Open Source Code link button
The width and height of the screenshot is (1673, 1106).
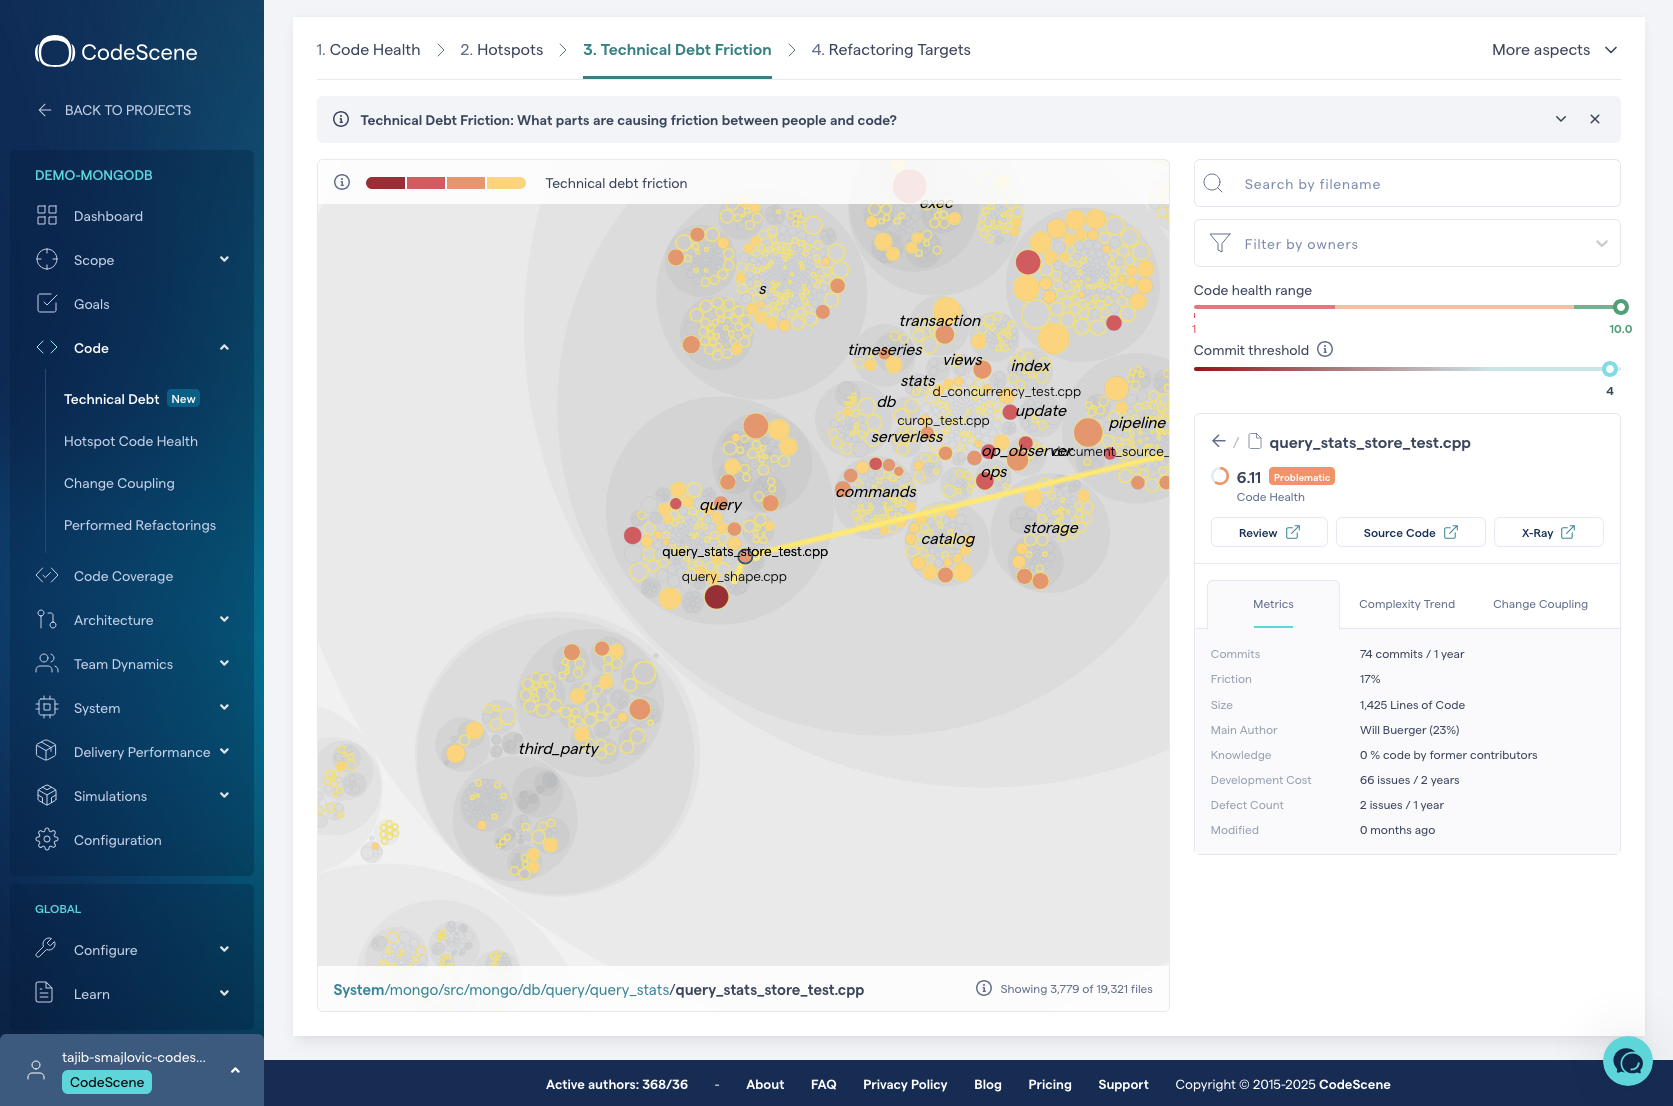1409,533
